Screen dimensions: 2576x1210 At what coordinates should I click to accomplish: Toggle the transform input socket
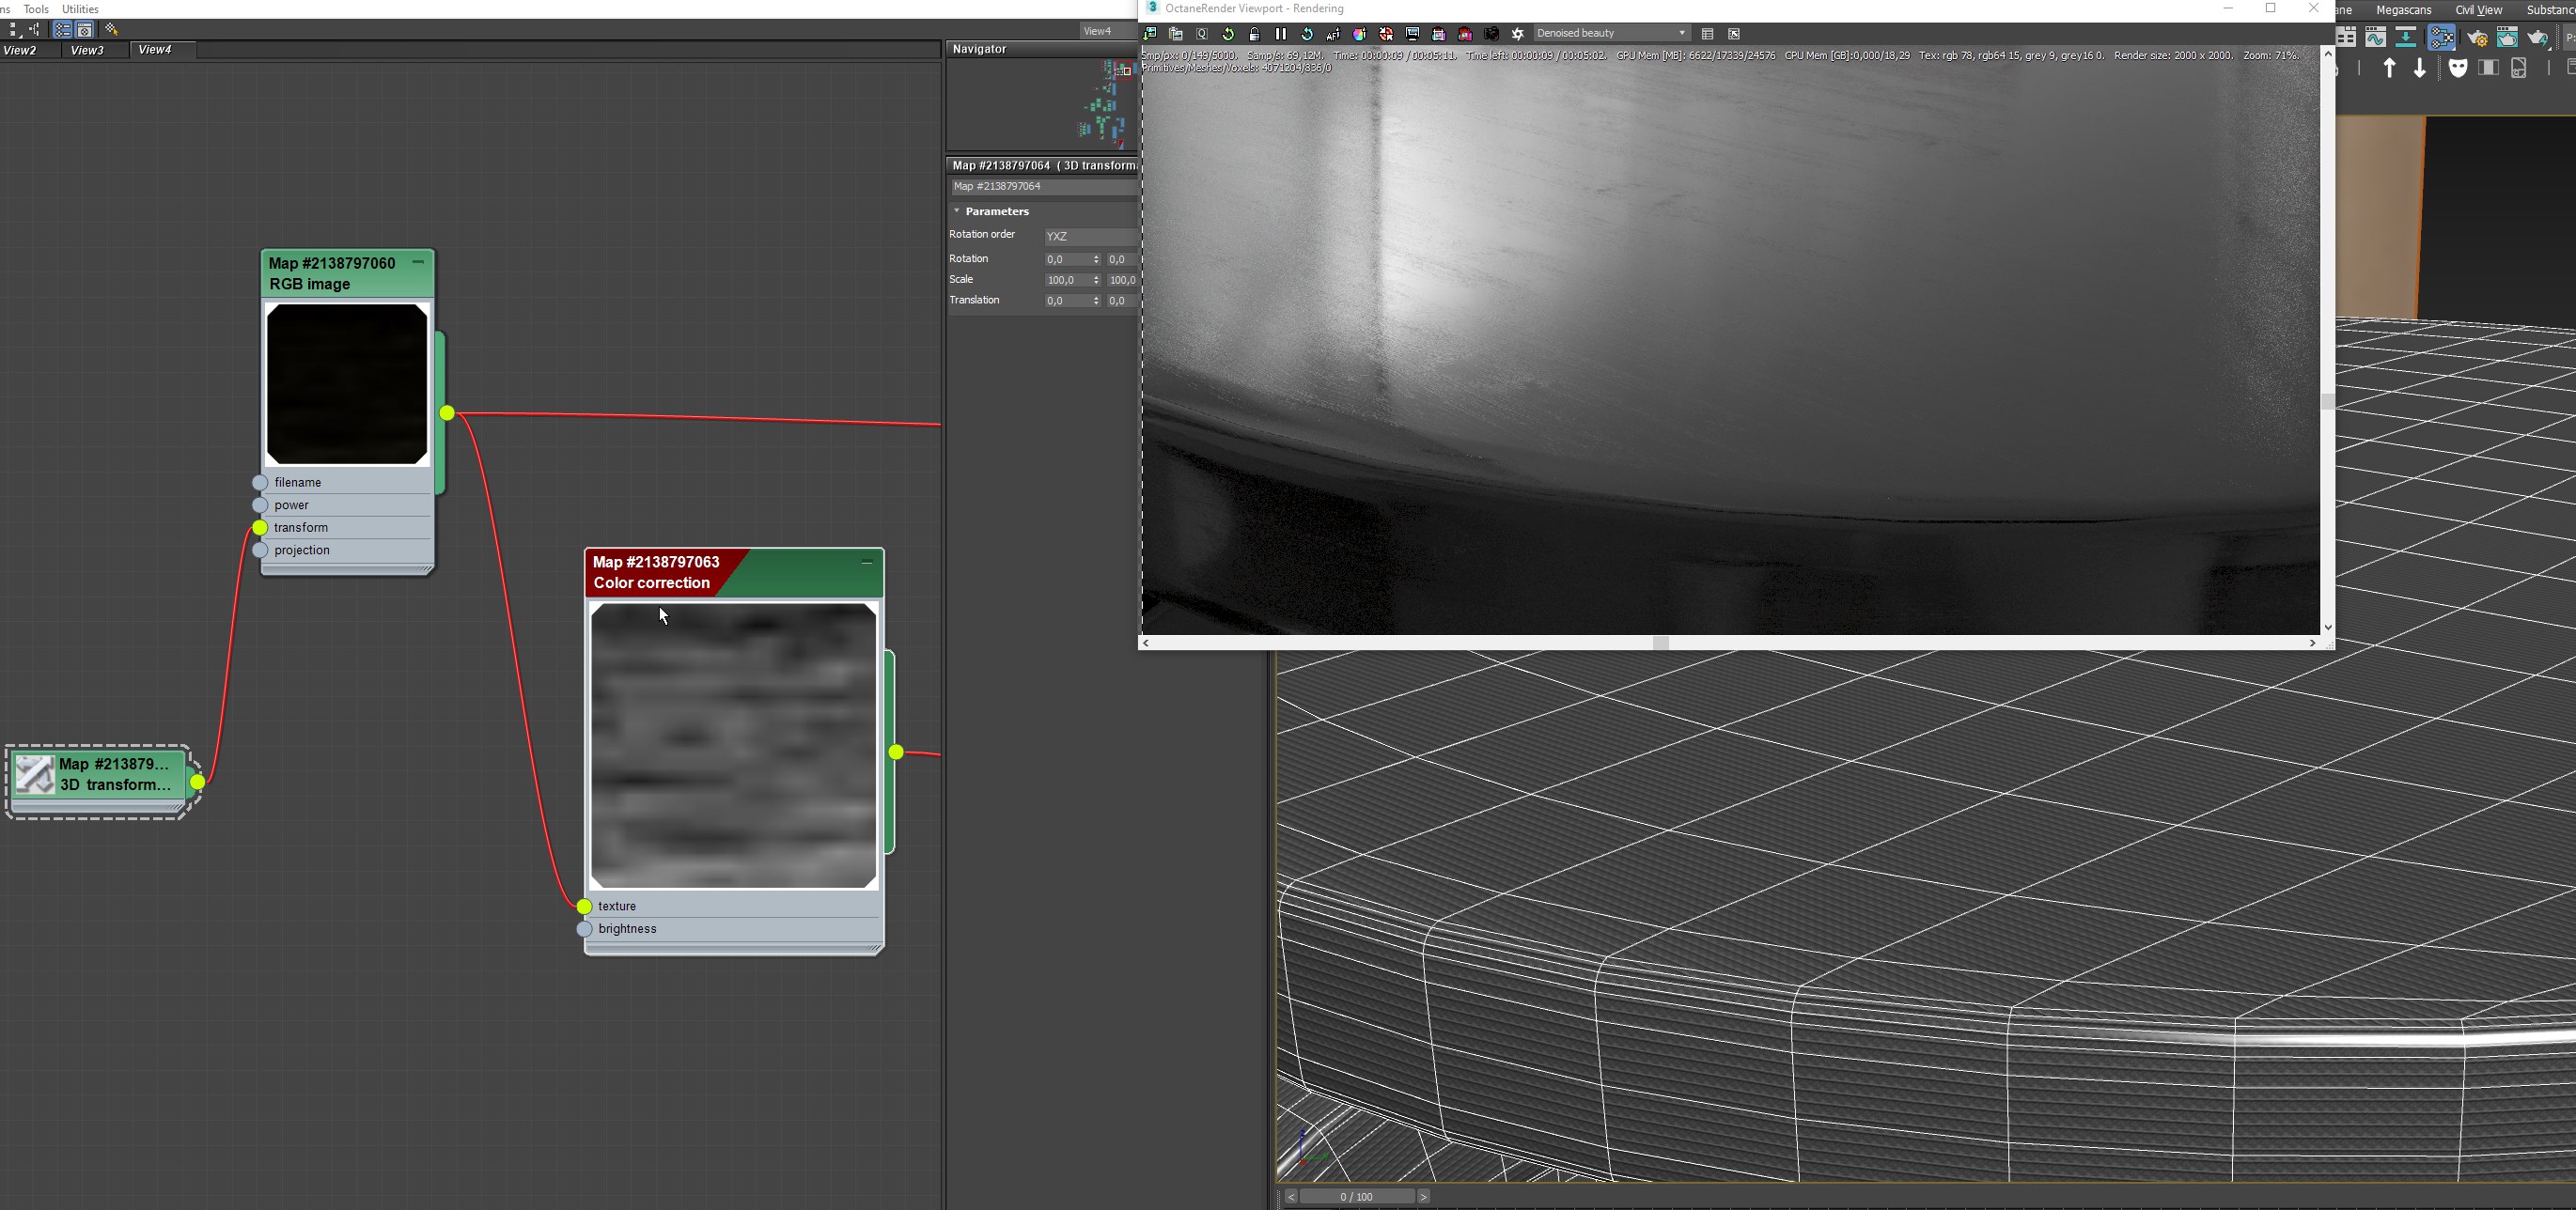[x=260, y=528]
